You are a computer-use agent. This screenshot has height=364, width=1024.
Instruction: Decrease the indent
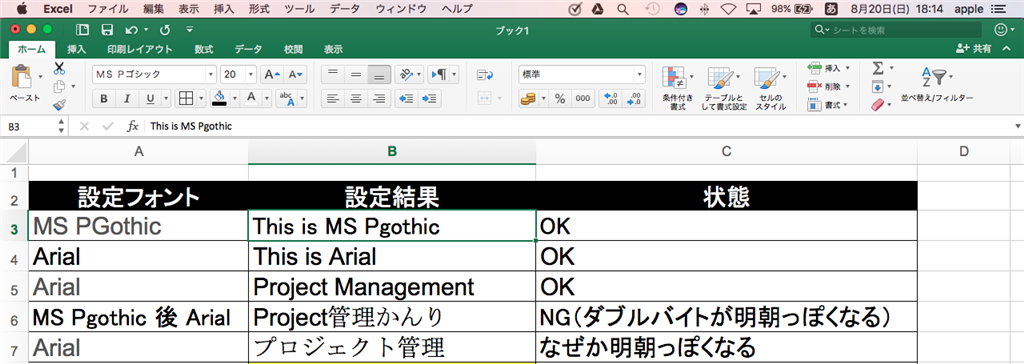point(407,99)
